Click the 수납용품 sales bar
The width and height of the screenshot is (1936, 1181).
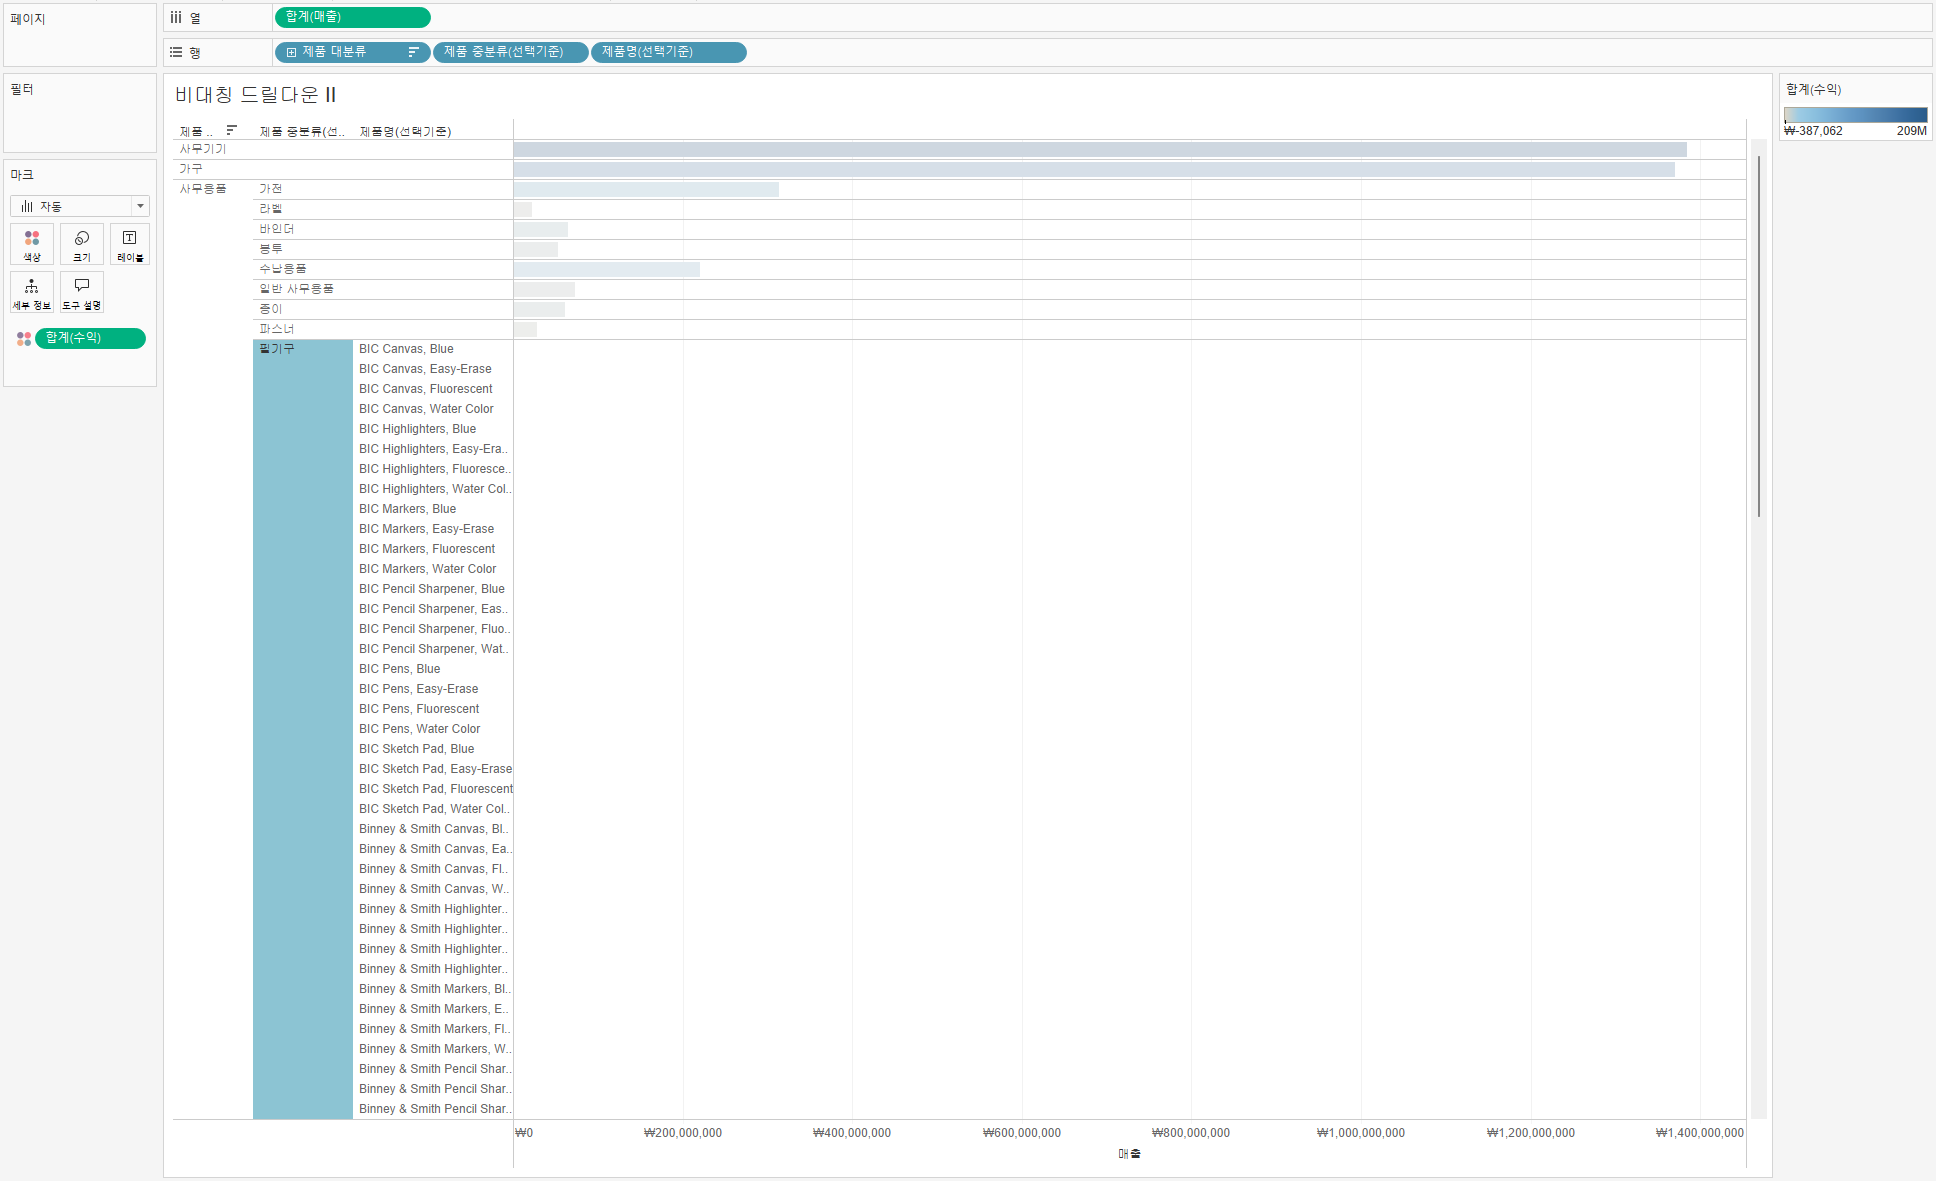click(x=606, y=269)
